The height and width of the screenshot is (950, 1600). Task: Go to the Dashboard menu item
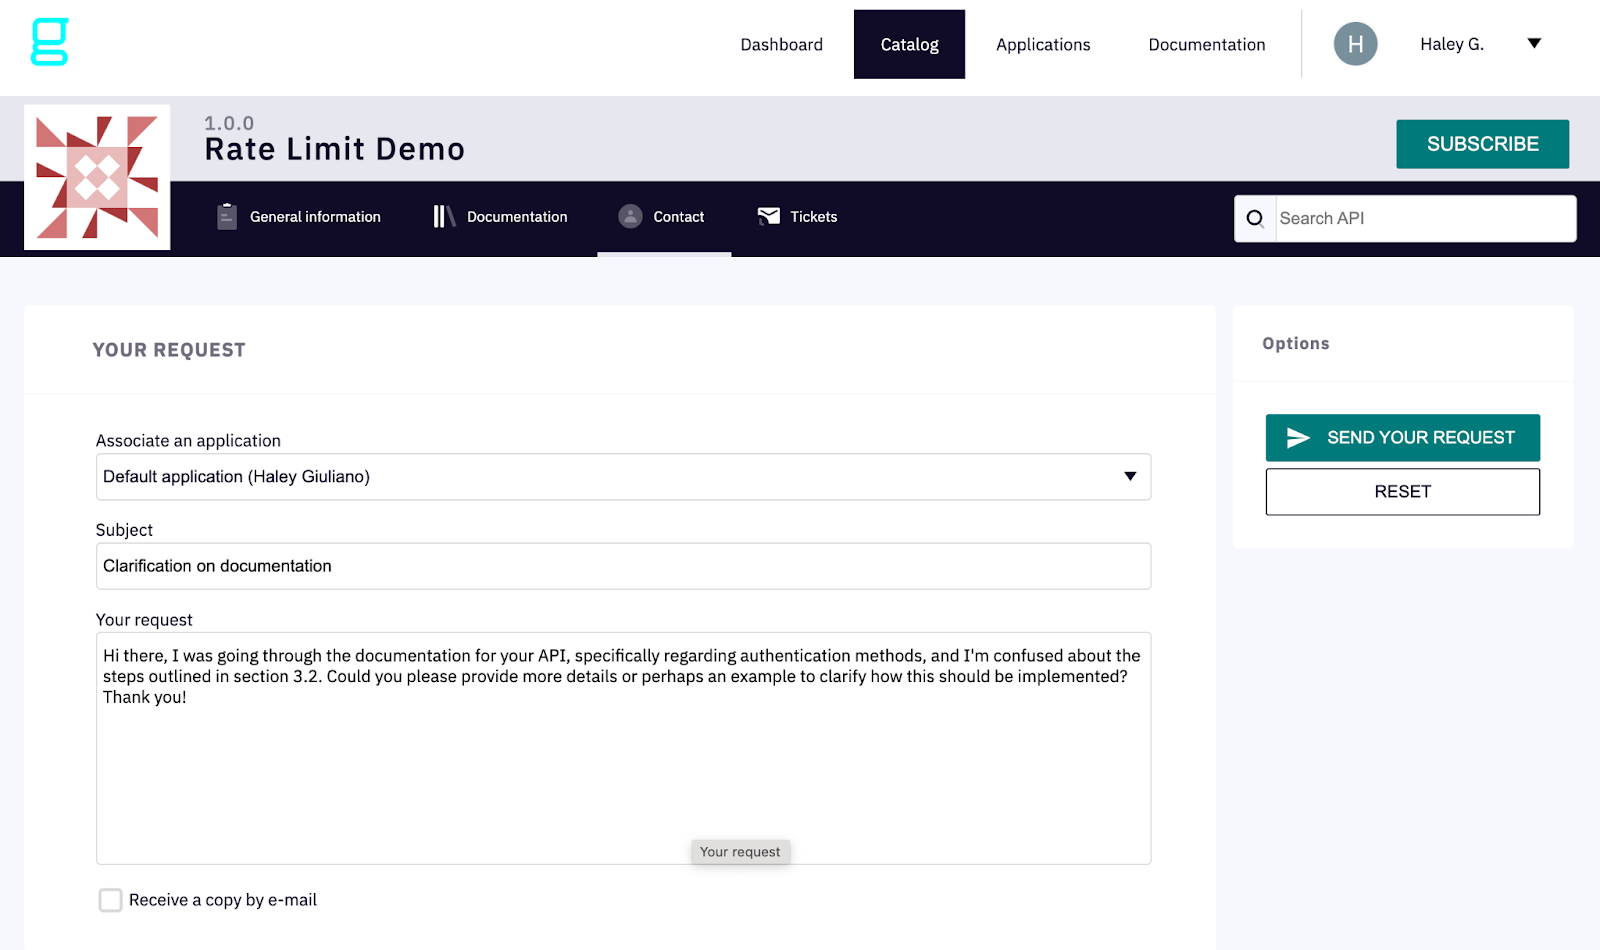[781, 44]
